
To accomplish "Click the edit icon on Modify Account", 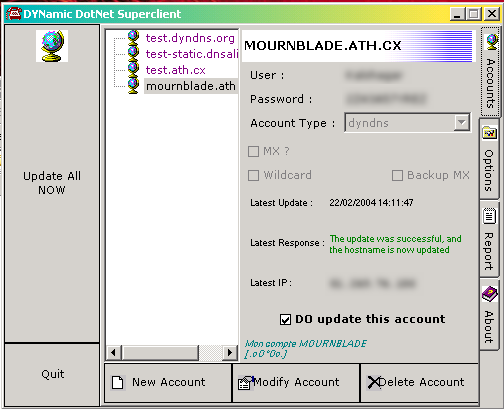I will 246,383.
